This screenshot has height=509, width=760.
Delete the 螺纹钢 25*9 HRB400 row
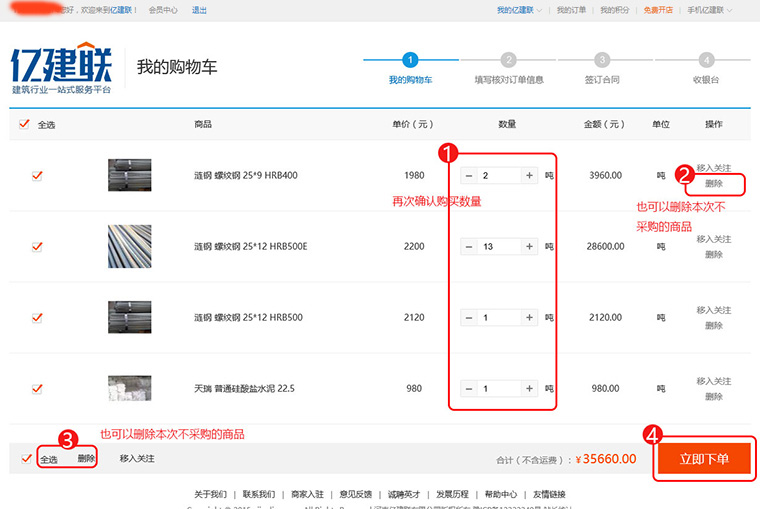(713, 184)
